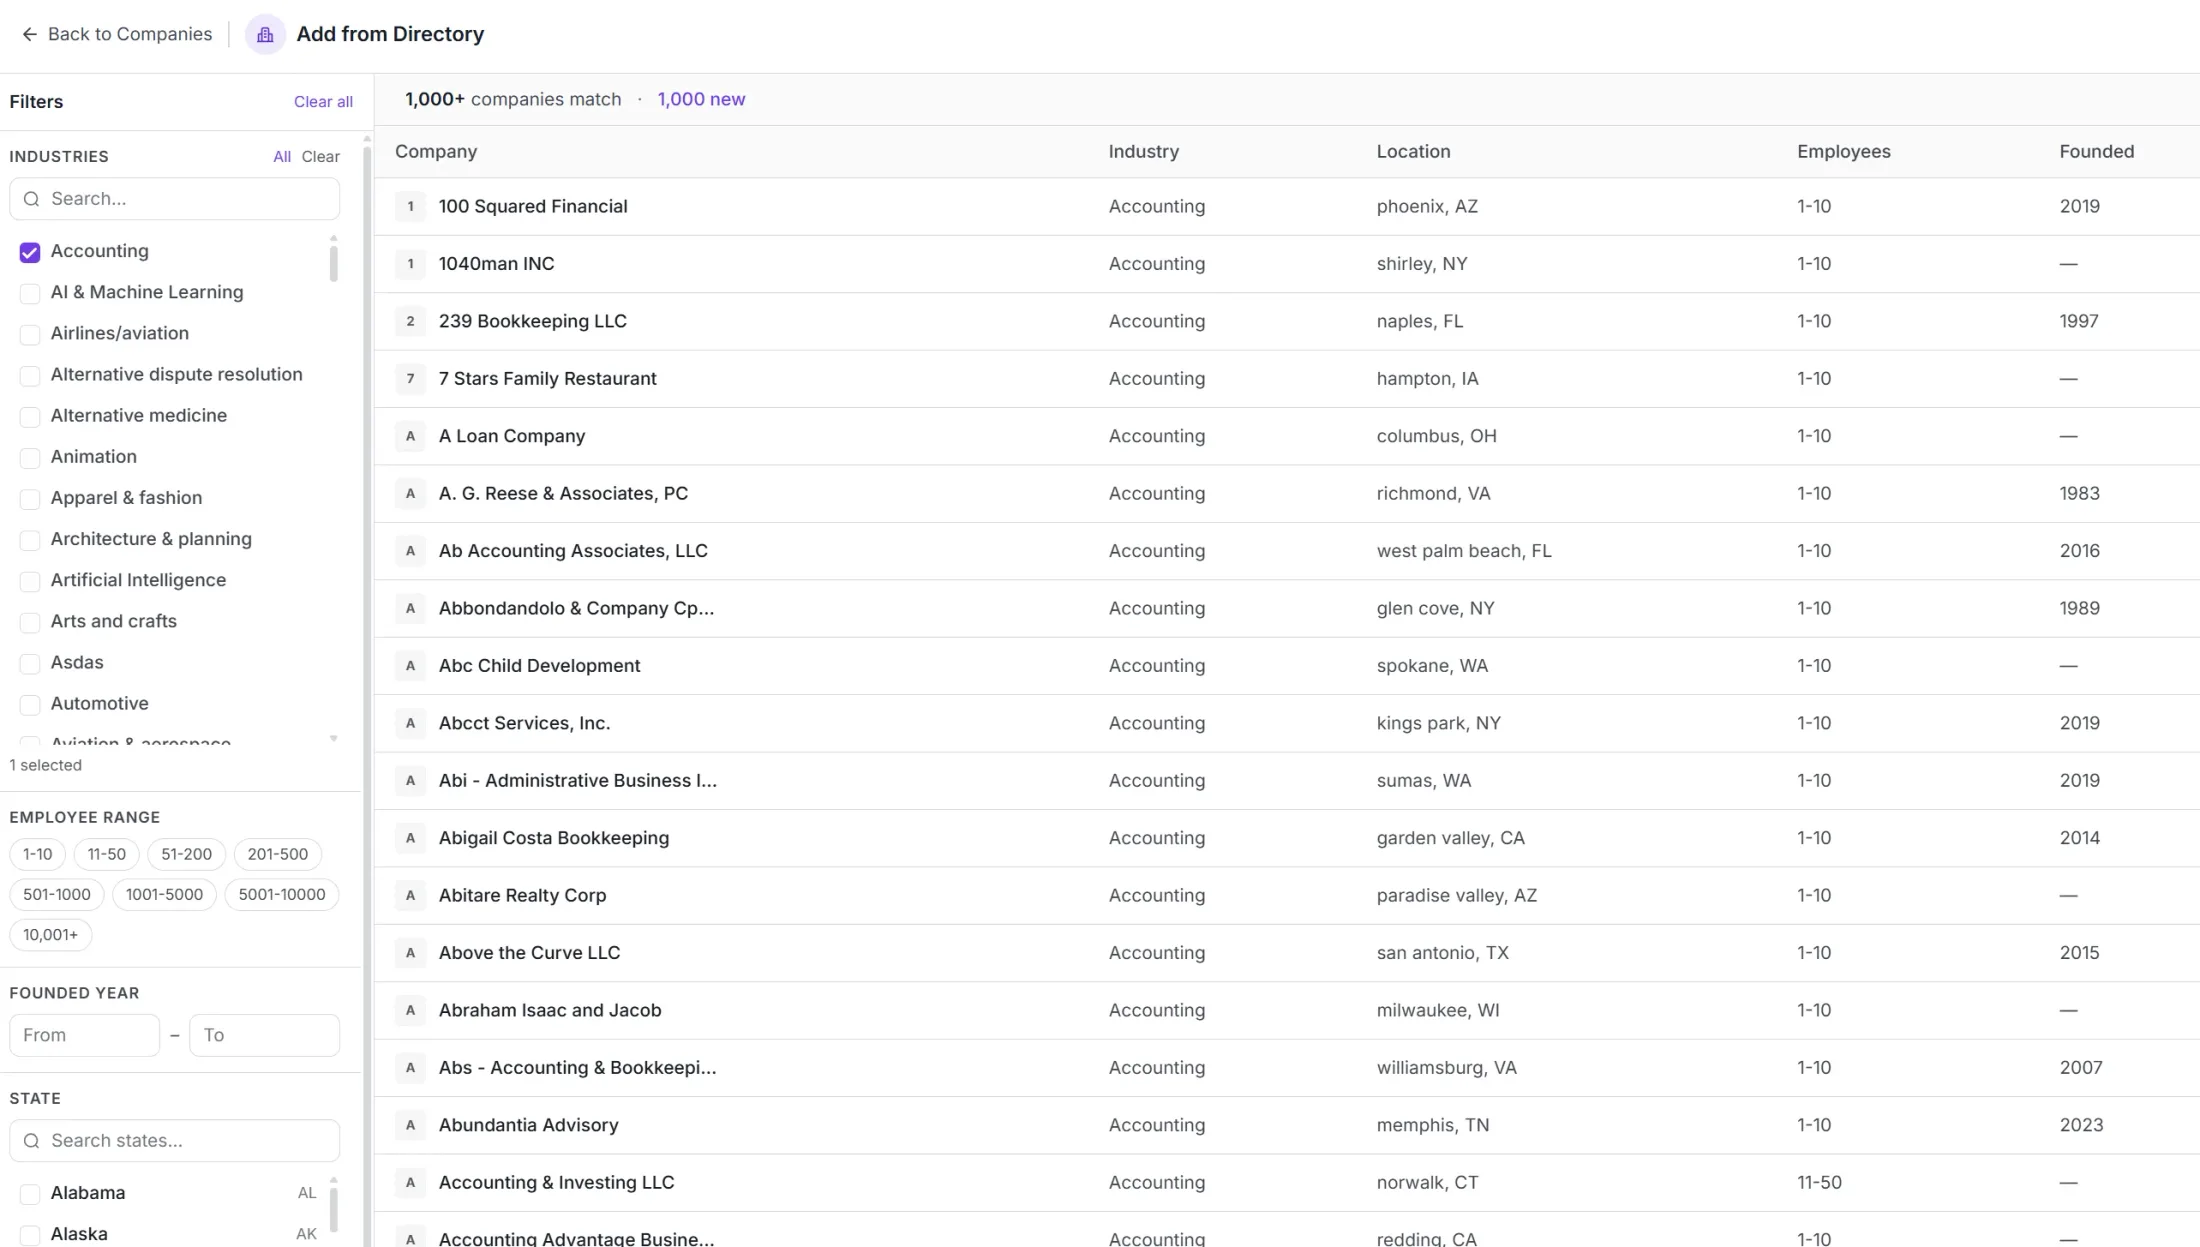This screenshot has height=1247, width=2200.
Task: Click the avatar badge for 100 Squared Financial
Action: [410, 207]
